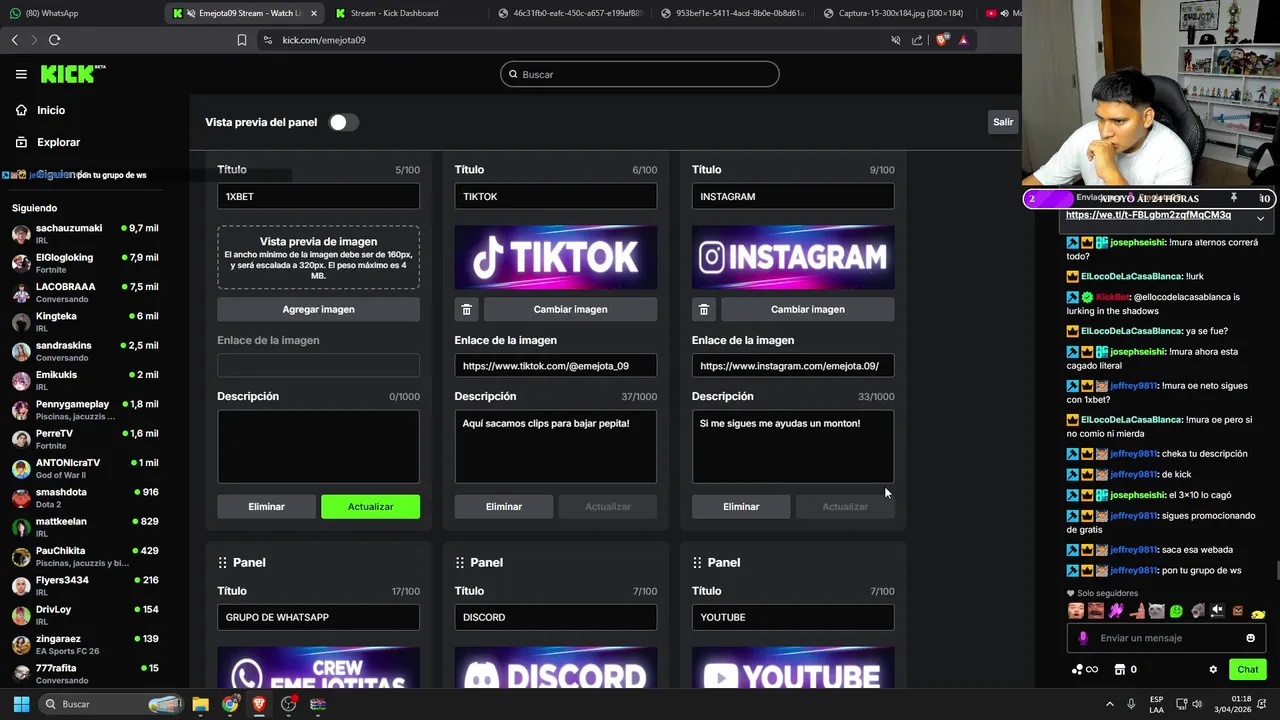
Task: Grab the YOUTUBE panel drag handle
Action: 697,563
